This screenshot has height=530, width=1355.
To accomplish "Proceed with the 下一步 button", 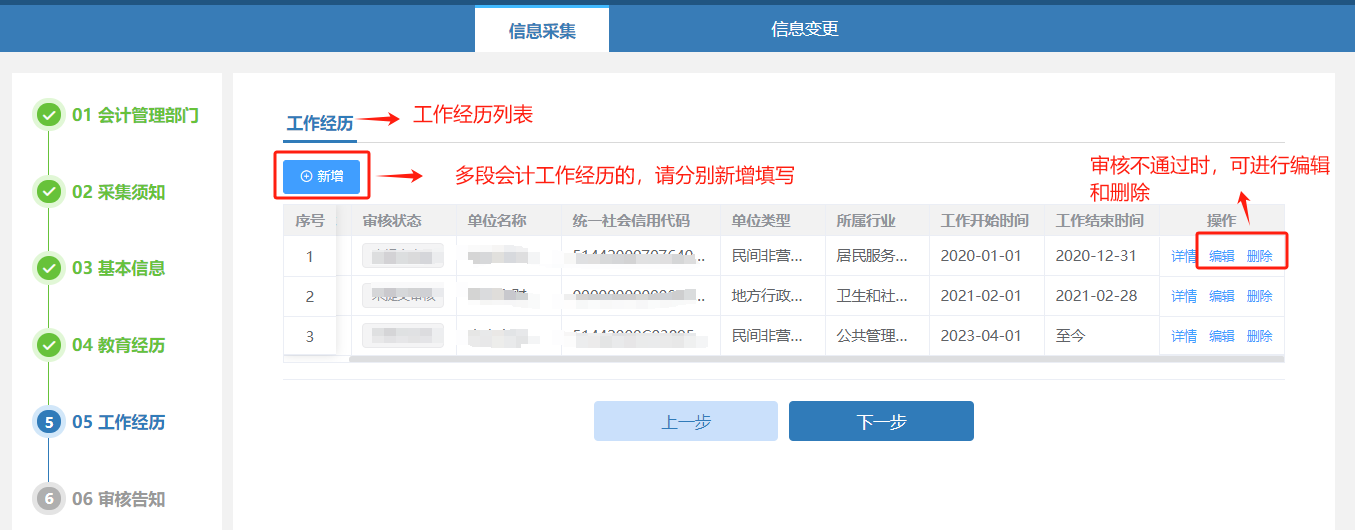I will [x=880, y=421].
